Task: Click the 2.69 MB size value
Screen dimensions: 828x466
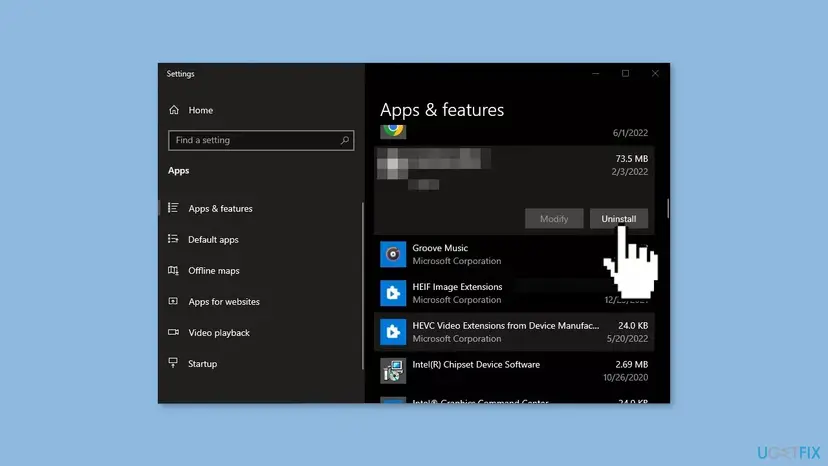Action: 632,365
